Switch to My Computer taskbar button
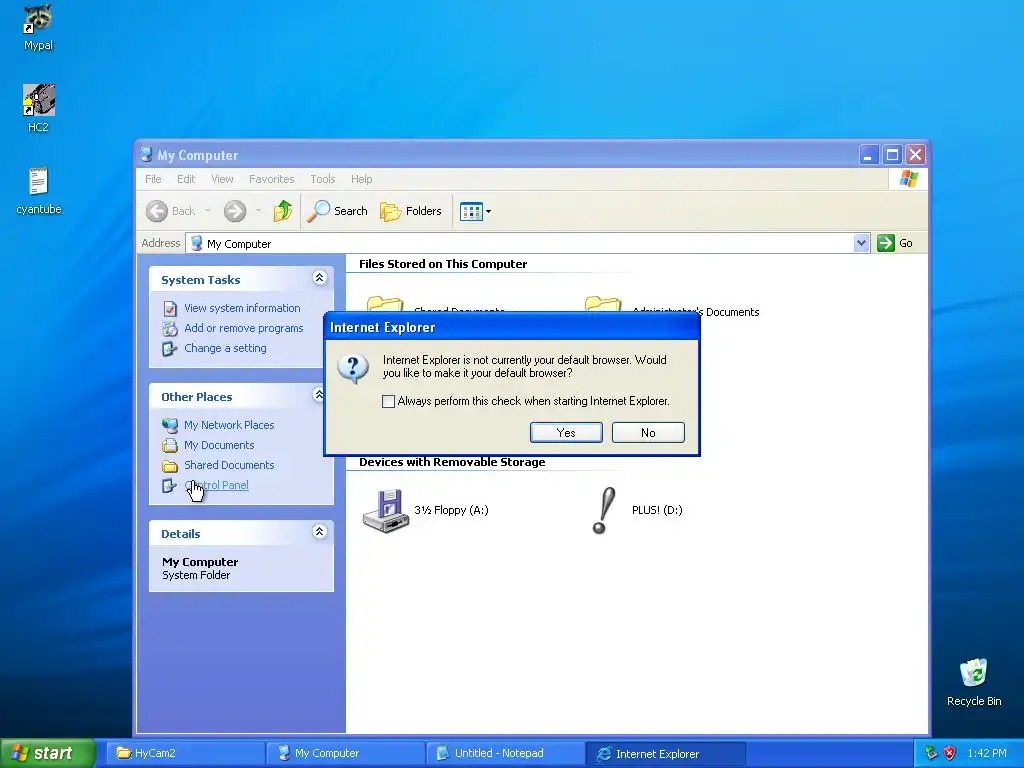This screenshot has height=768, width=1024. click(x=346, y=754)
